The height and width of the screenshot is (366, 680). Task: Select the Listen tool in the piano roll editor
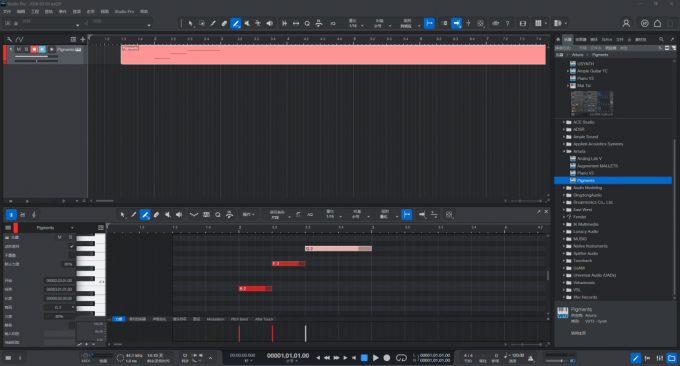click(x=179, y=215)
